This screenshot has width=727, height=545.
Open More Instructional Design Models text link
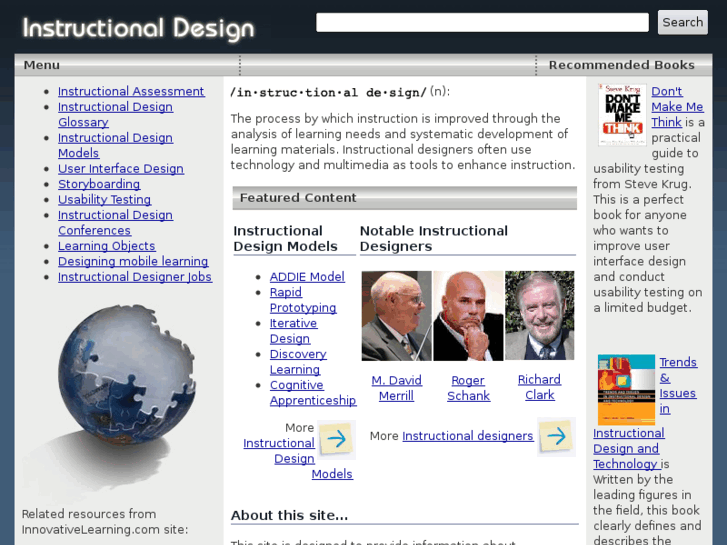(x=298, y=458)
